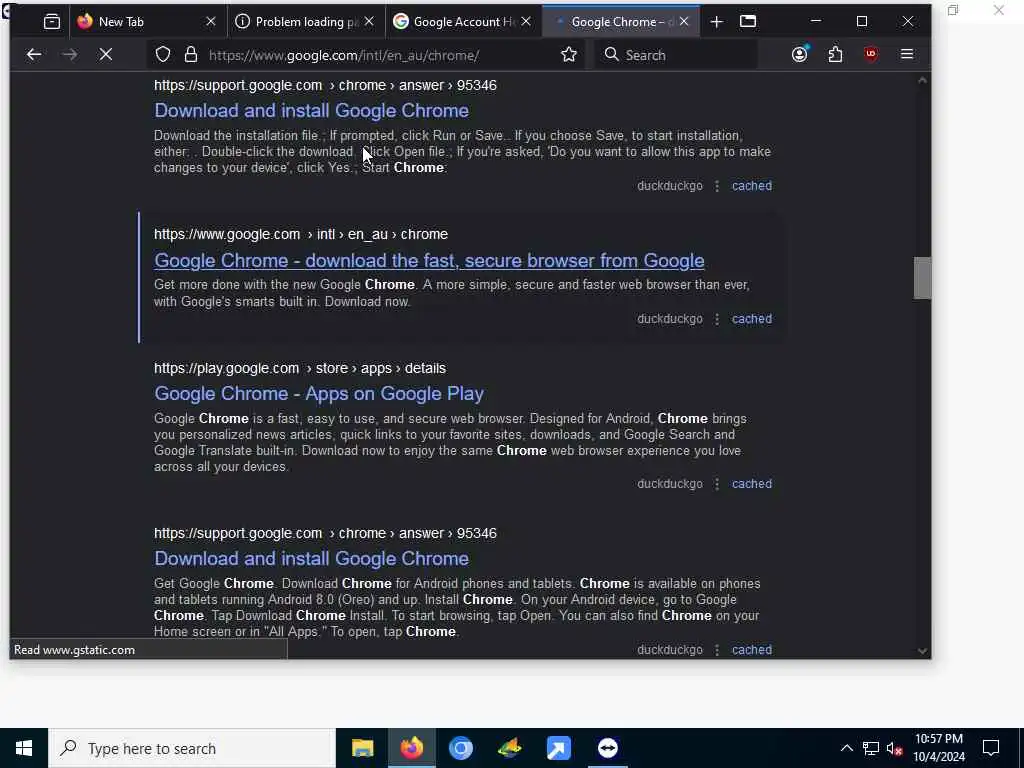The image size is (1024, 768).
Task: Click the colorful app icon next to File Explorer group
Action: click(509, 748)
